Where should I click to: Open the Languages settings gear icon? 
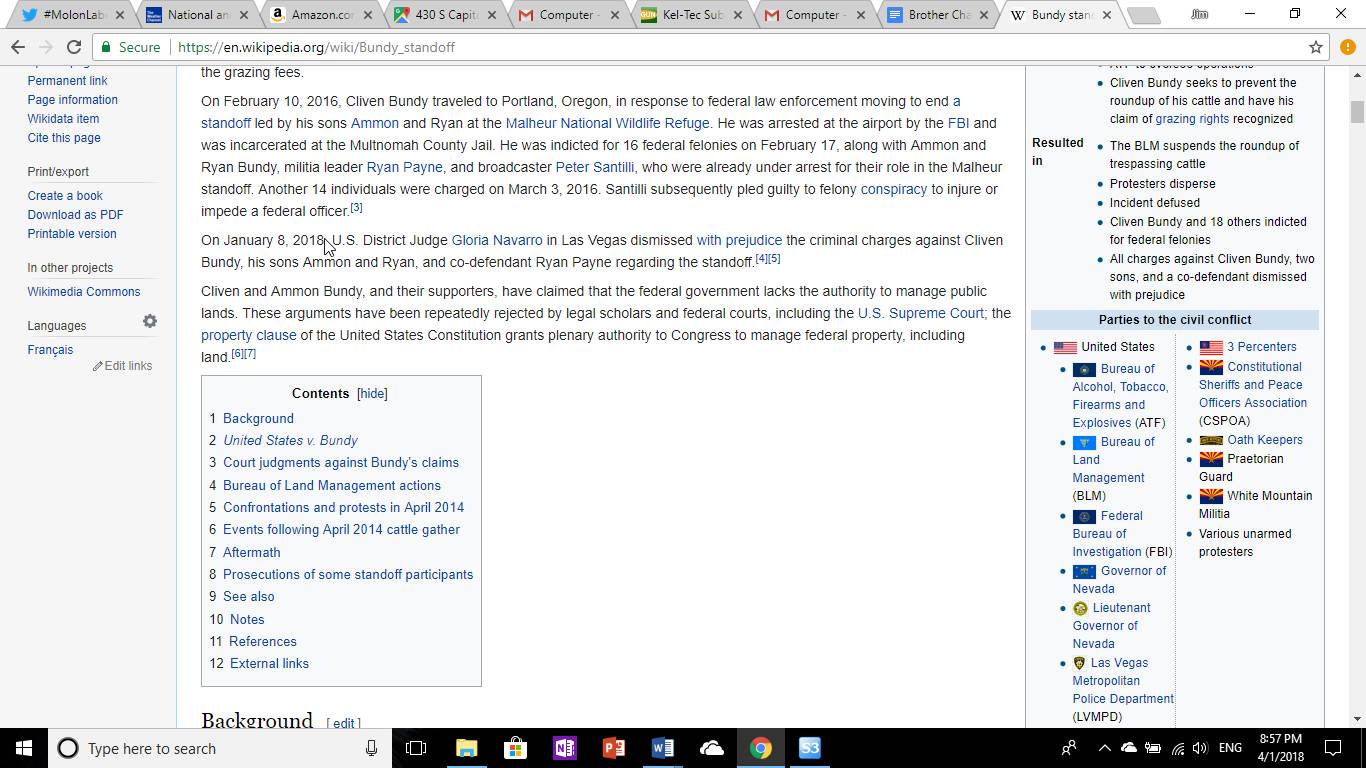pyautogui.click(x=150, y=321)
